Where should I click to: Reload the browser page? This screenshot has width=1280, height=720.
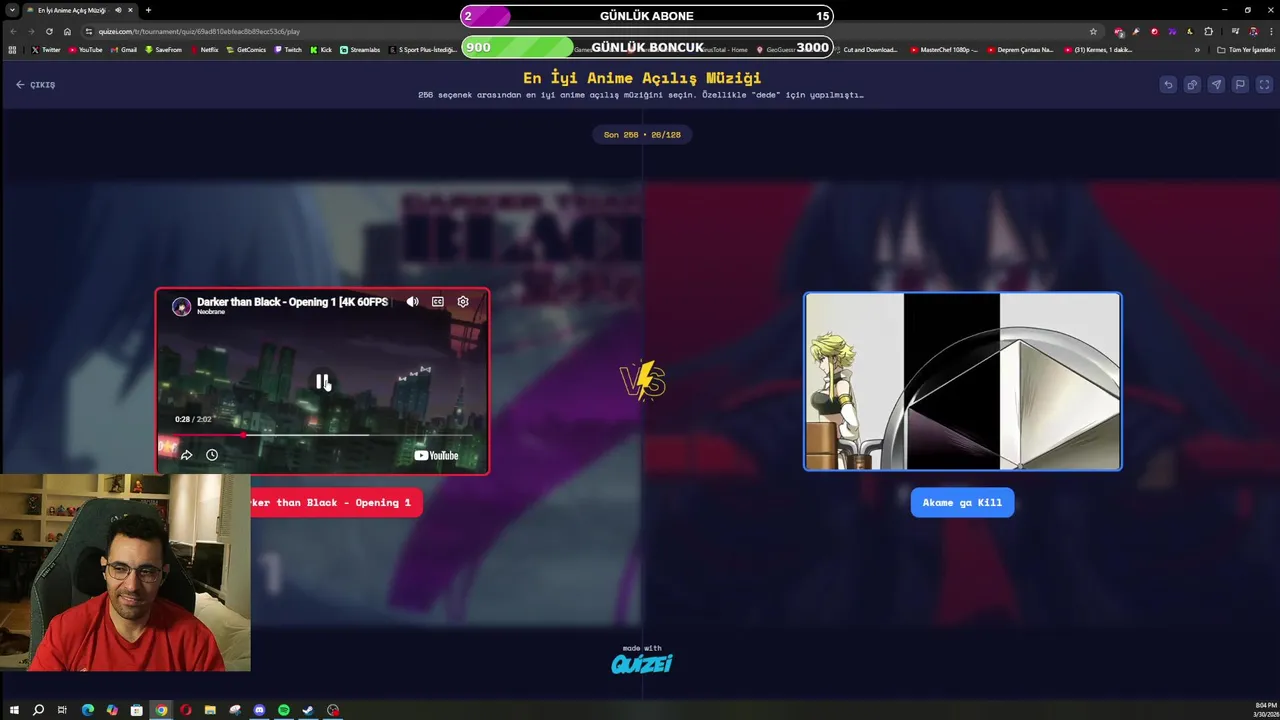click(49, 31)
